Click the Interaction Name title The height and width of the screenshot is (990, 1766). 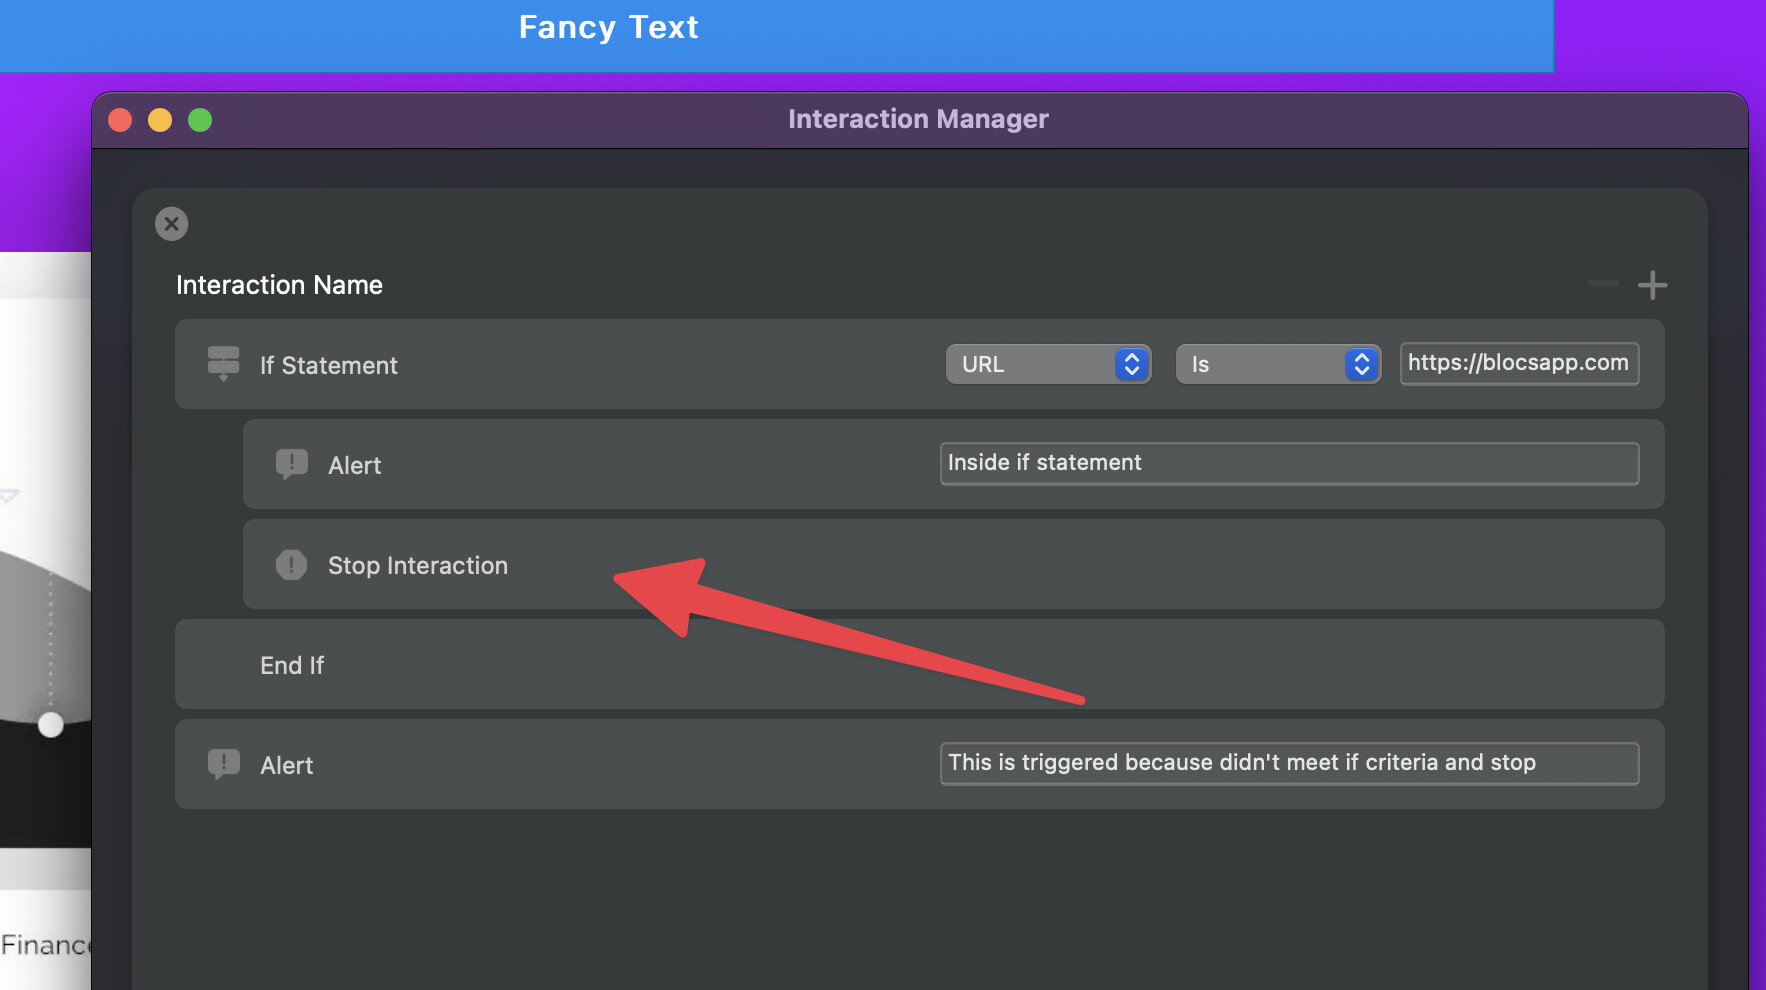click(279, 285)
